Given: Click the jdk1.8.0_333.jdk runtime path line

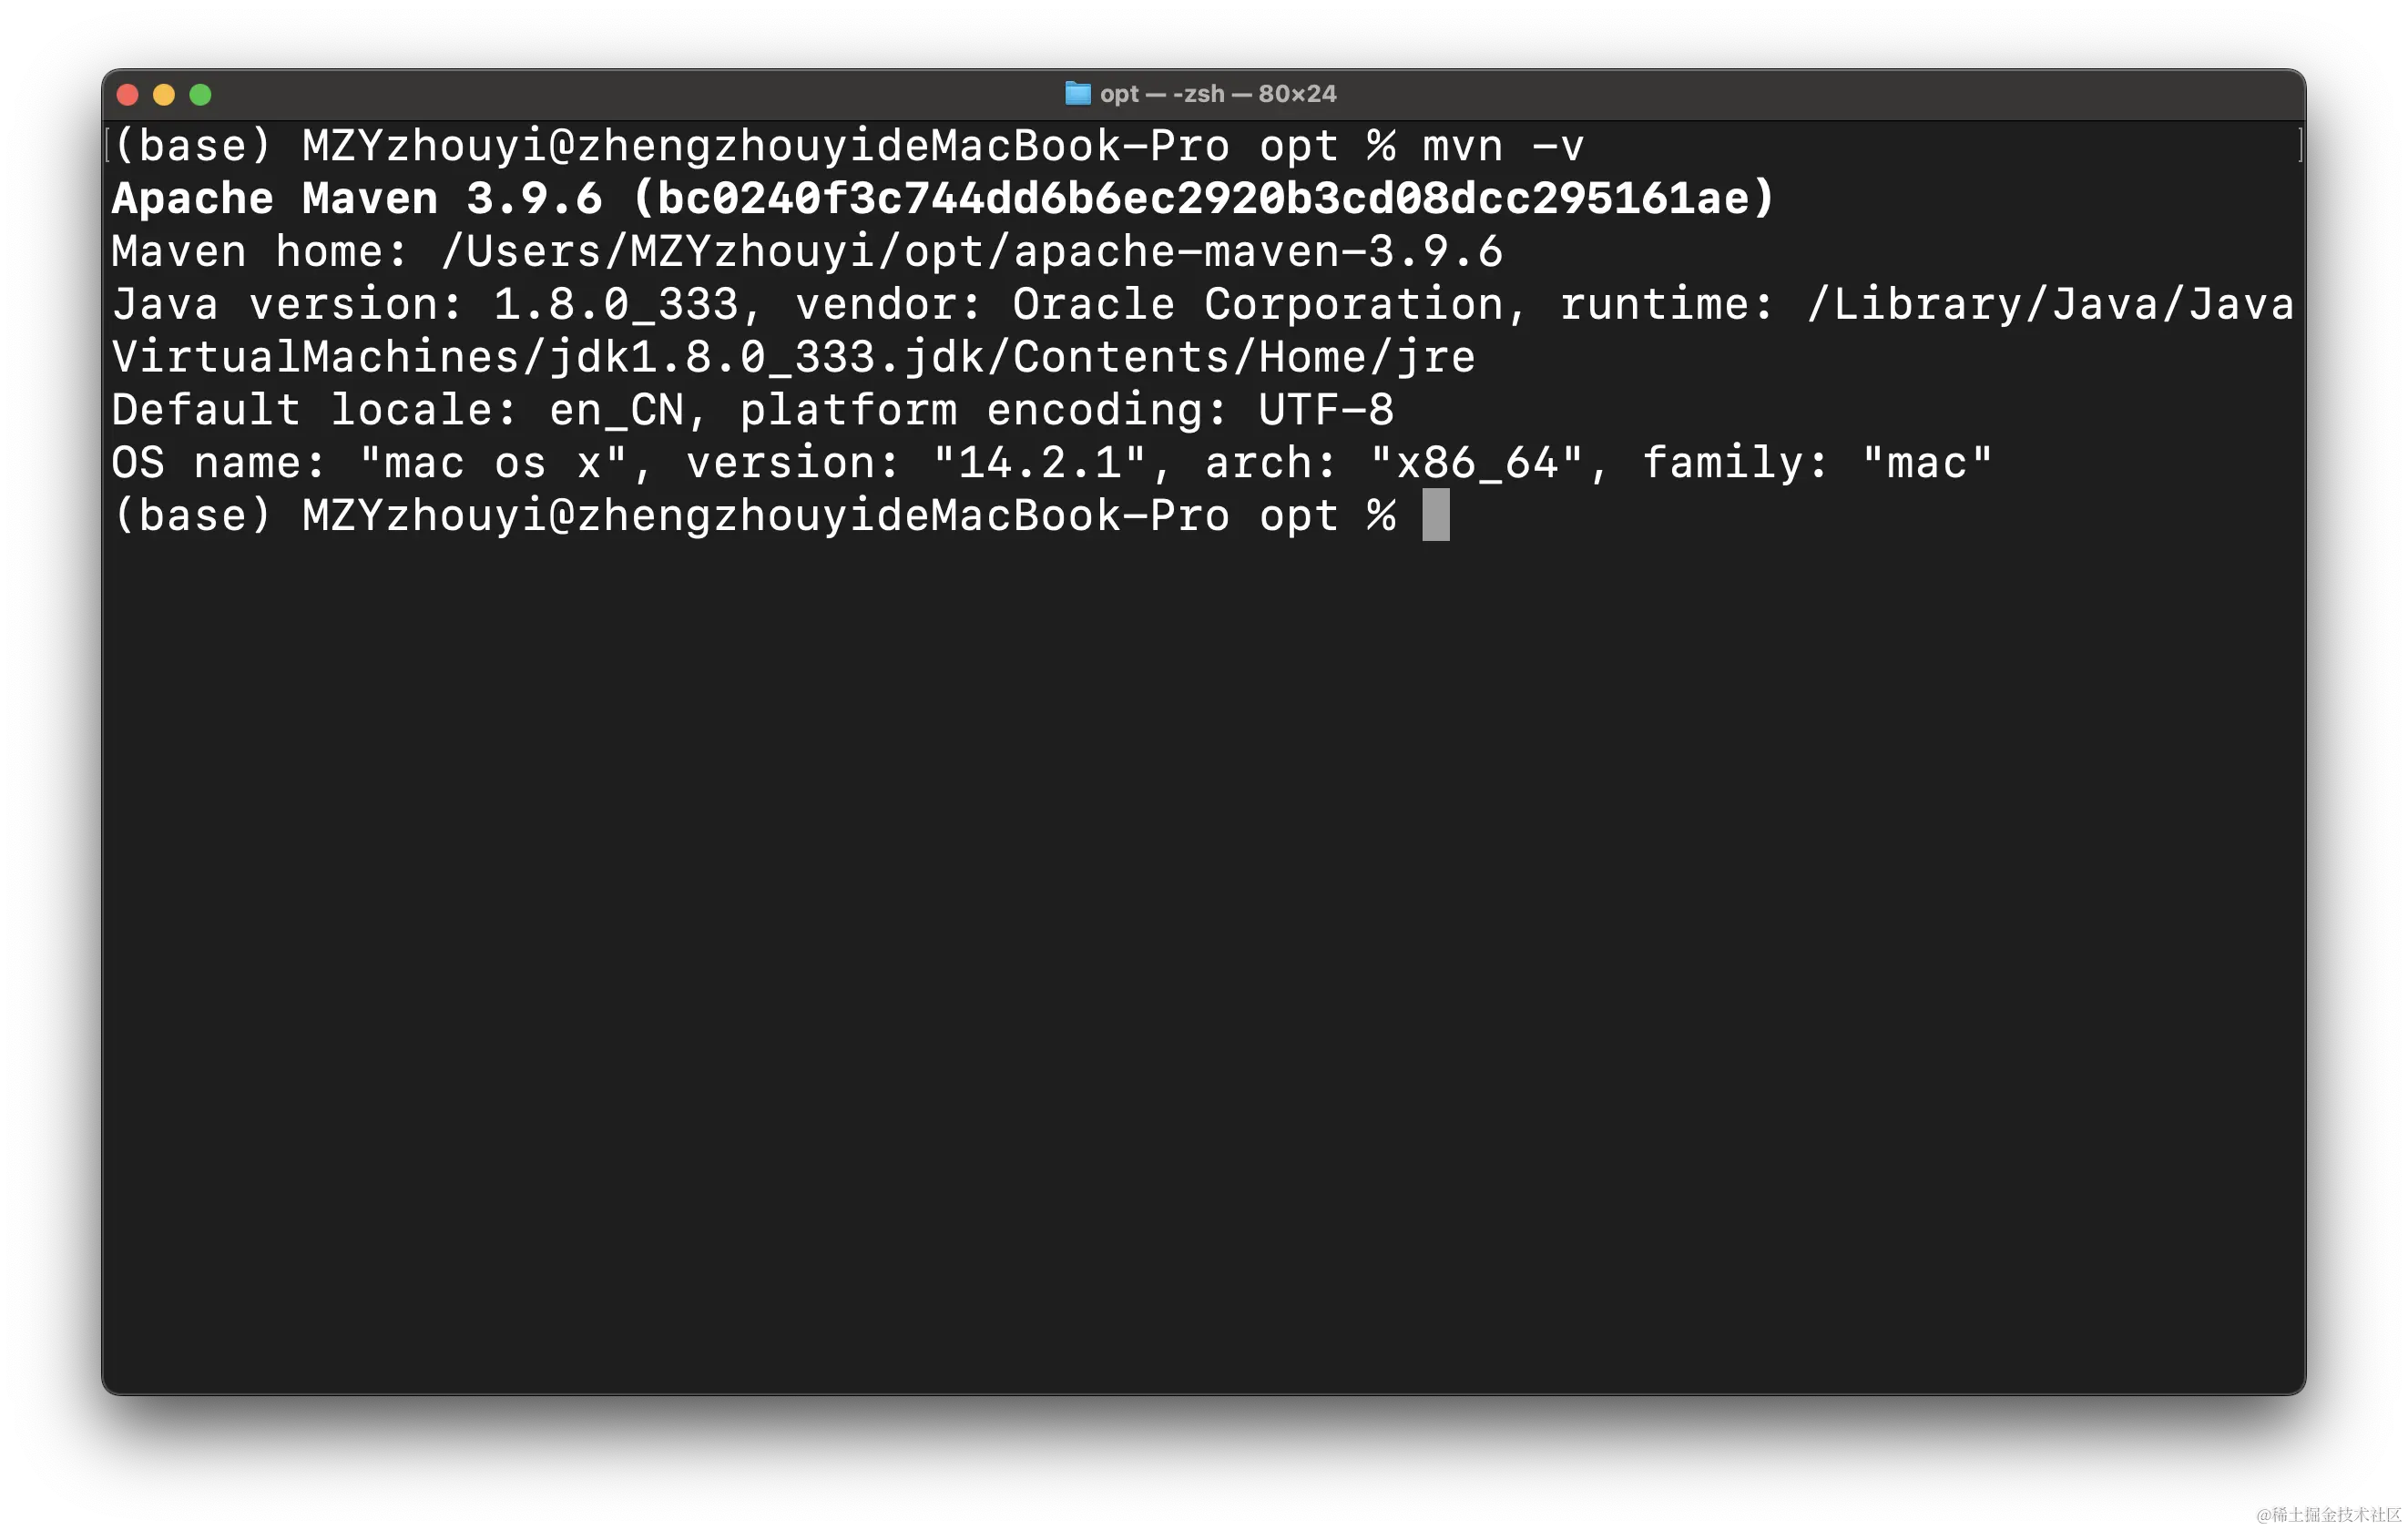Looking at the screenshot, I should pos(793,358).
